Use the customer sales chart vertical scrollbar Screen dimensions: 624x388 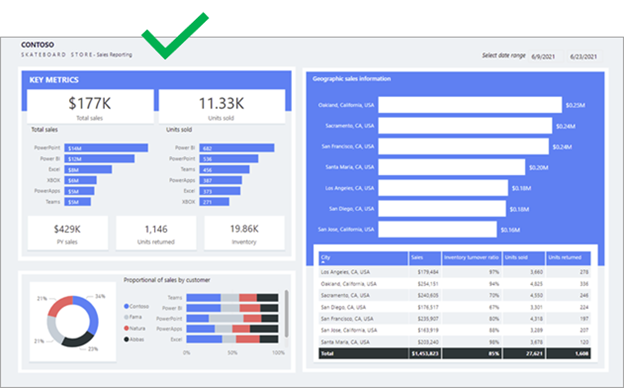pyautogui.click(x=287, y=313)
